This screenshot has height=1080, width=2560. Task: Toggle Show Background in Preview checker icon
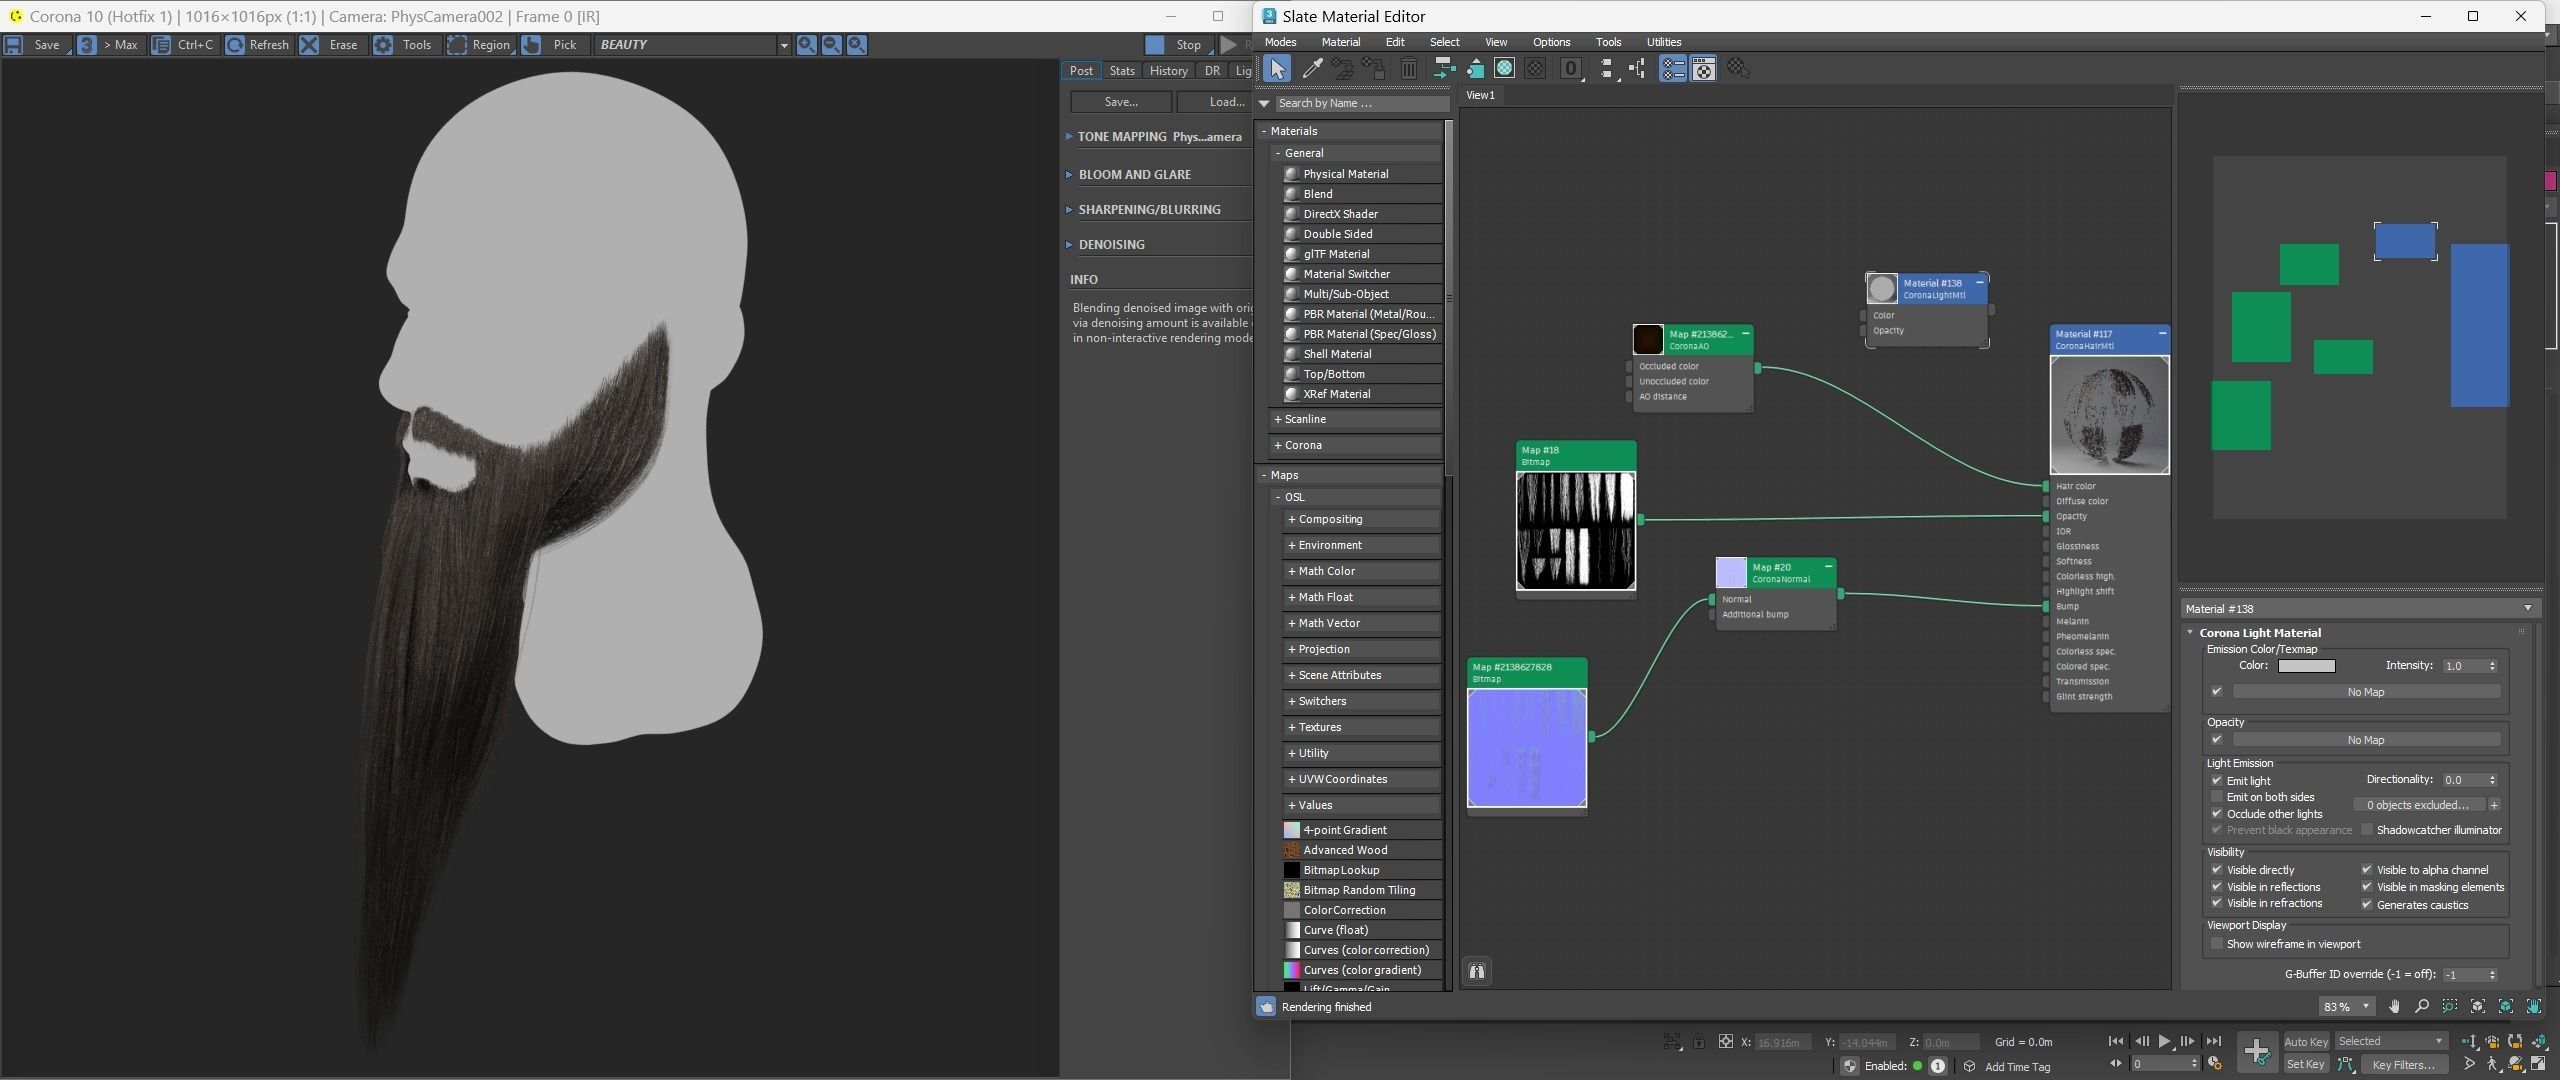(1535, 68)
